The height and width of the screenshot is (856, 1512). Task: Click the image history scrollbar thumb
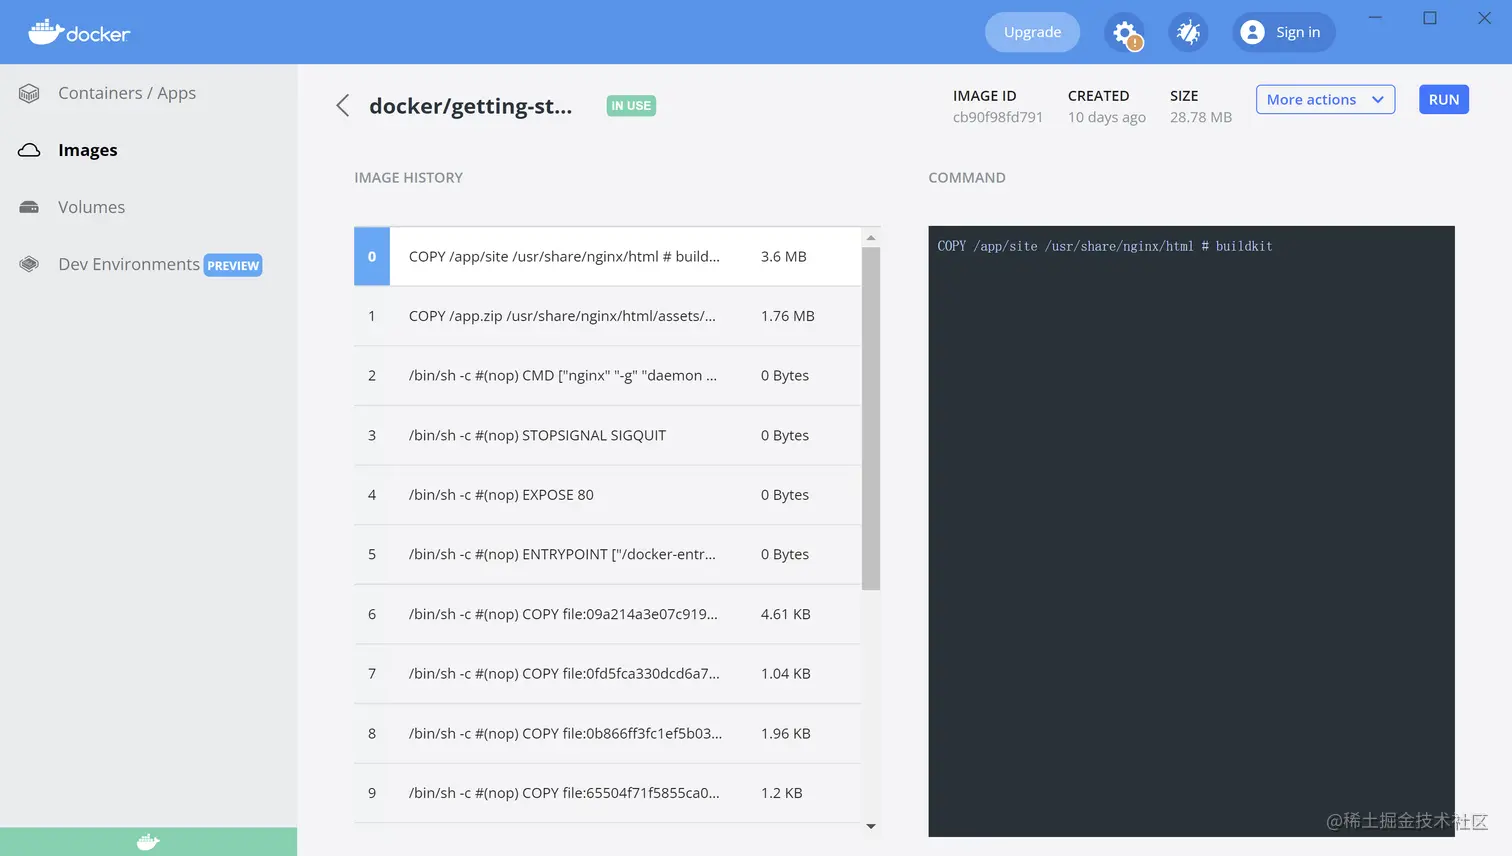coord(871,418)
